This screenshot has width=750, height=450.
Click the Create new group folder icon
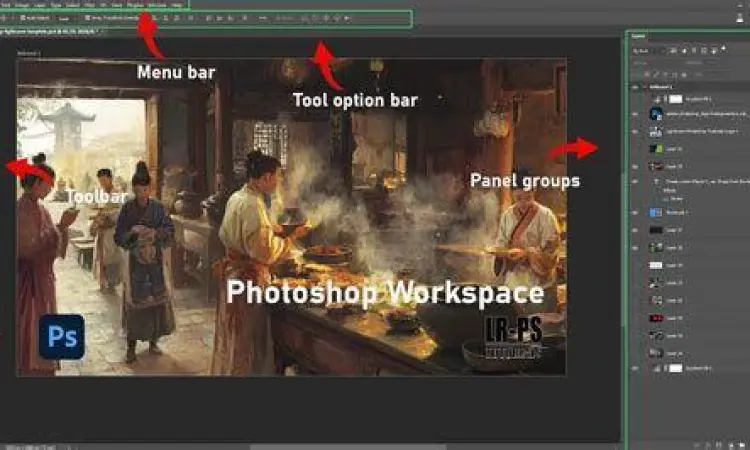(x=718, y=444)
